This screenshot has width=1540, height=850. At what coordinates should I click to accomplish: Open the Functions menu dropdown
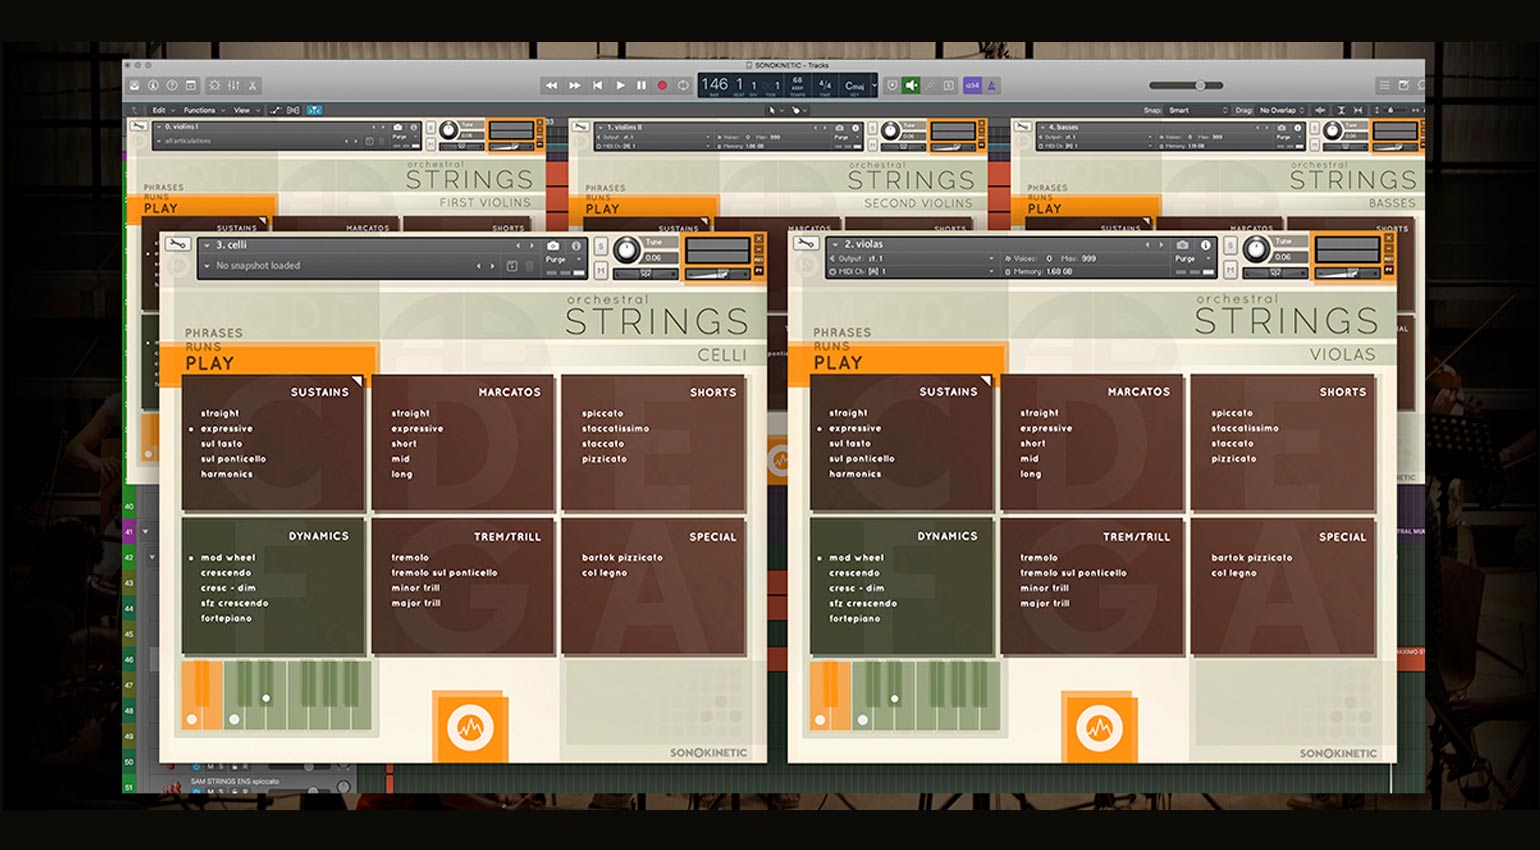(203, 110)
